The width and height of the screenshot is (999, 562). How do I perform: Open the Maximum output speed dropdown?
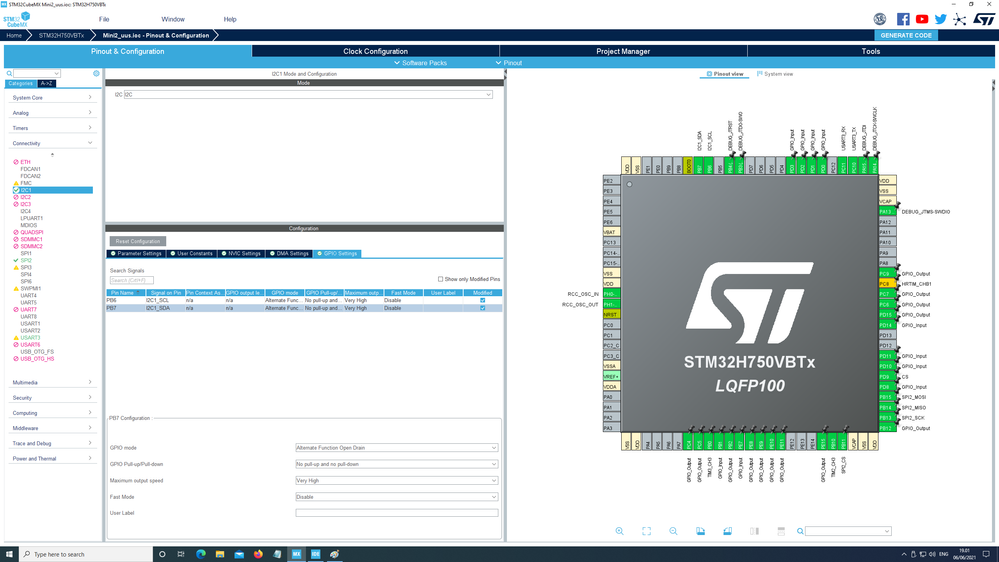click(396, 480)
